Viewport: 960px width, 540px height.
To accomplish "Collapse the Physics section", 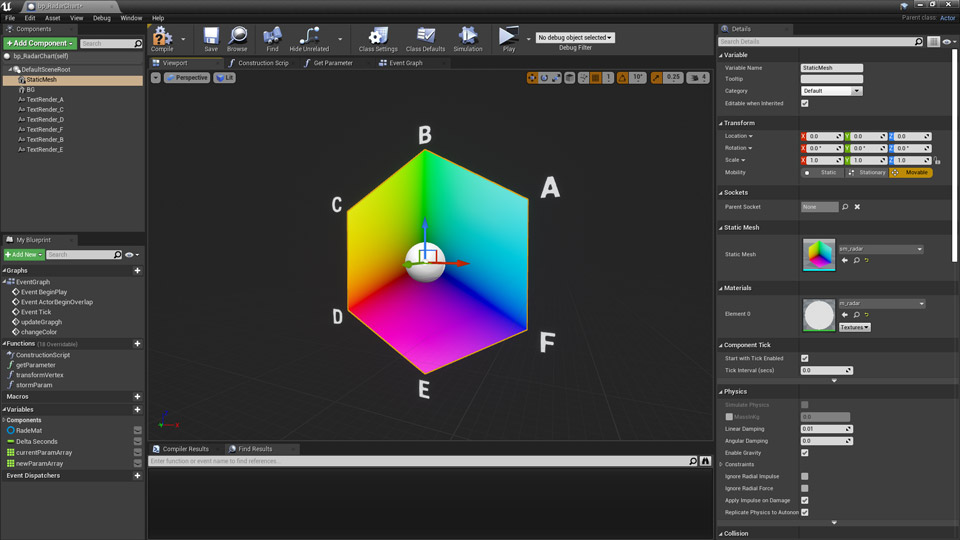I will 721,392.
